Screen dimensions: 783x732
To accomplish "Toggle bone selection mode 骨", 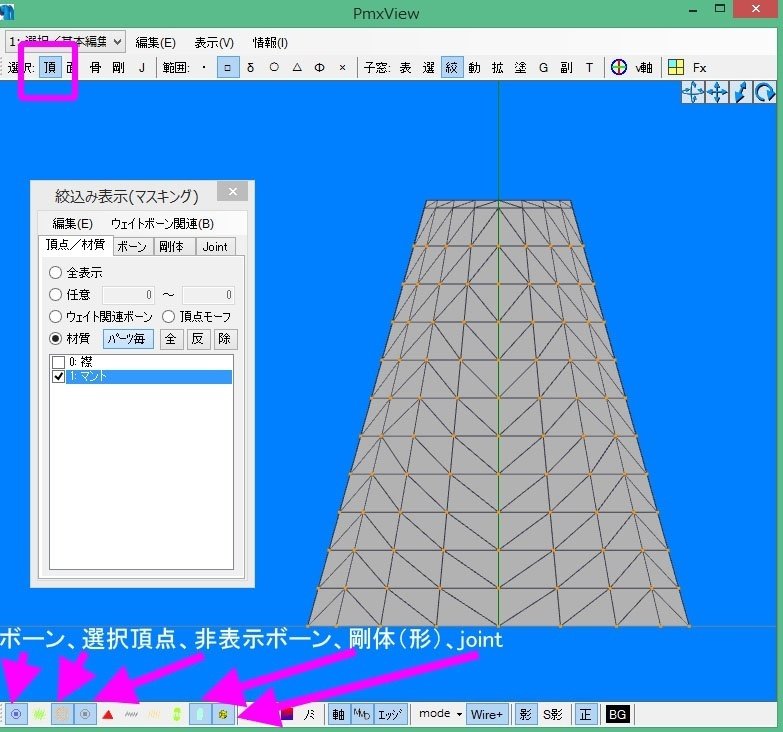I will [x=95, y=67].
